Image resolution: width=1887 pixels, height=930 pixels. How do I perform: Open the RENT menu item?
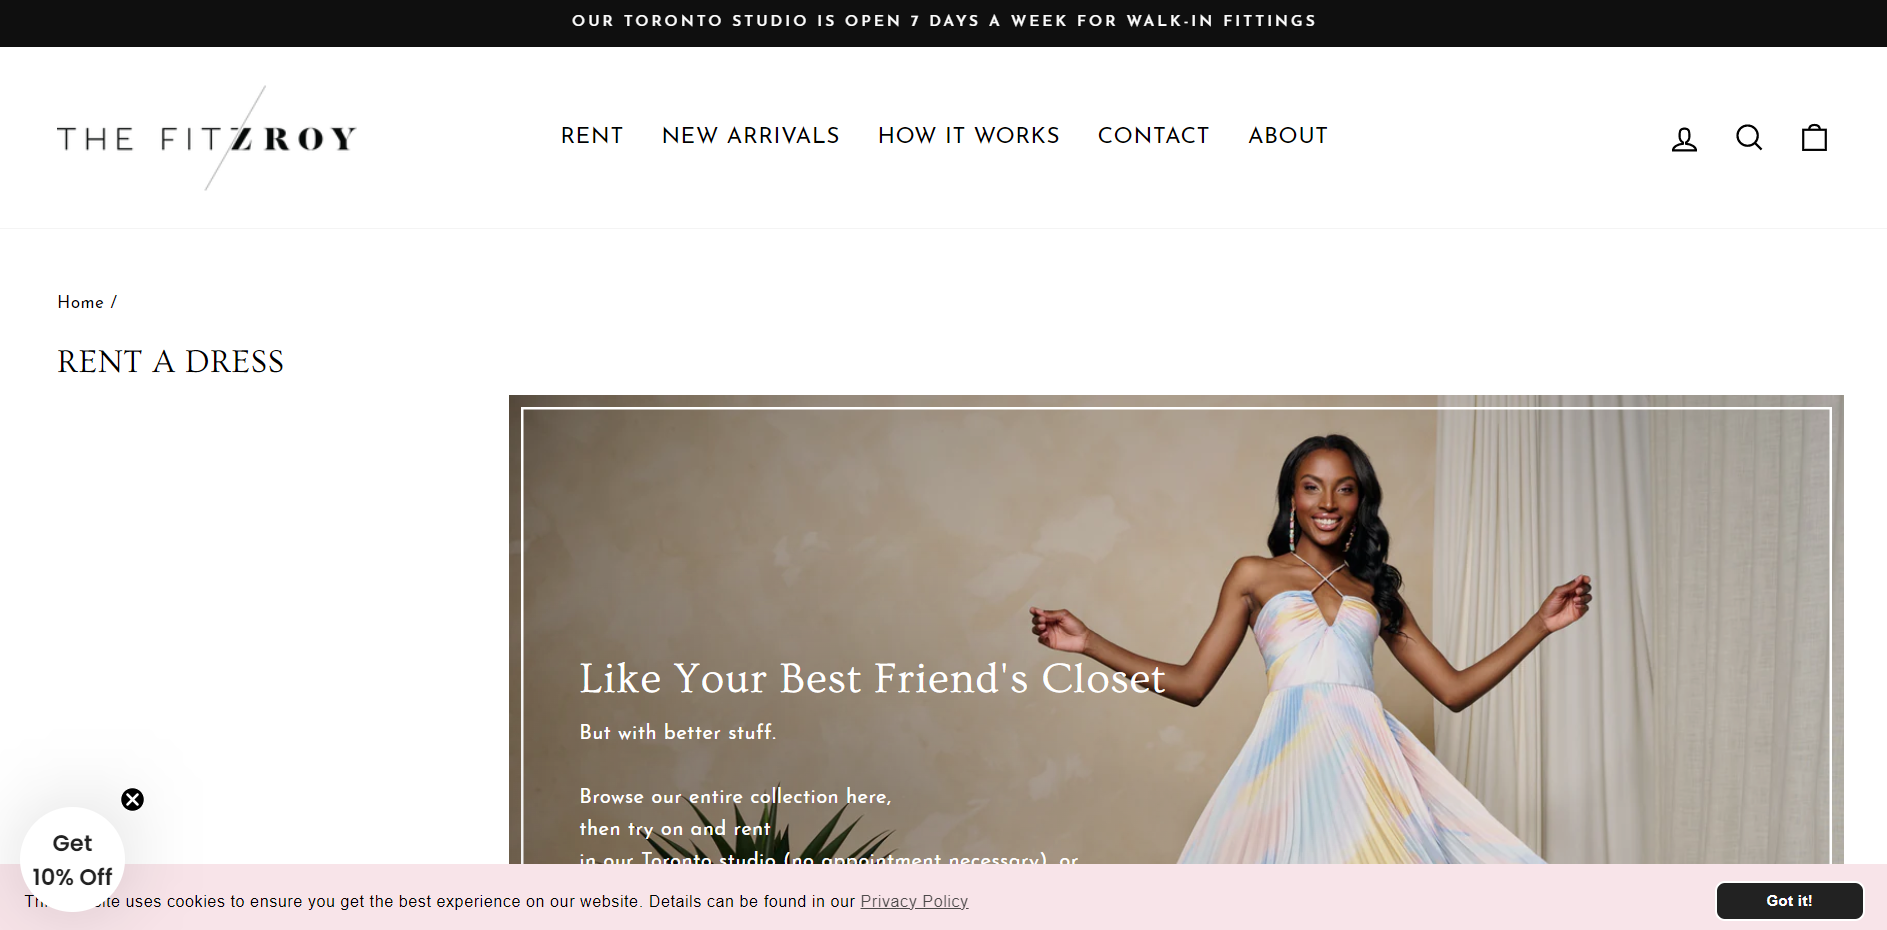point(592,136)
